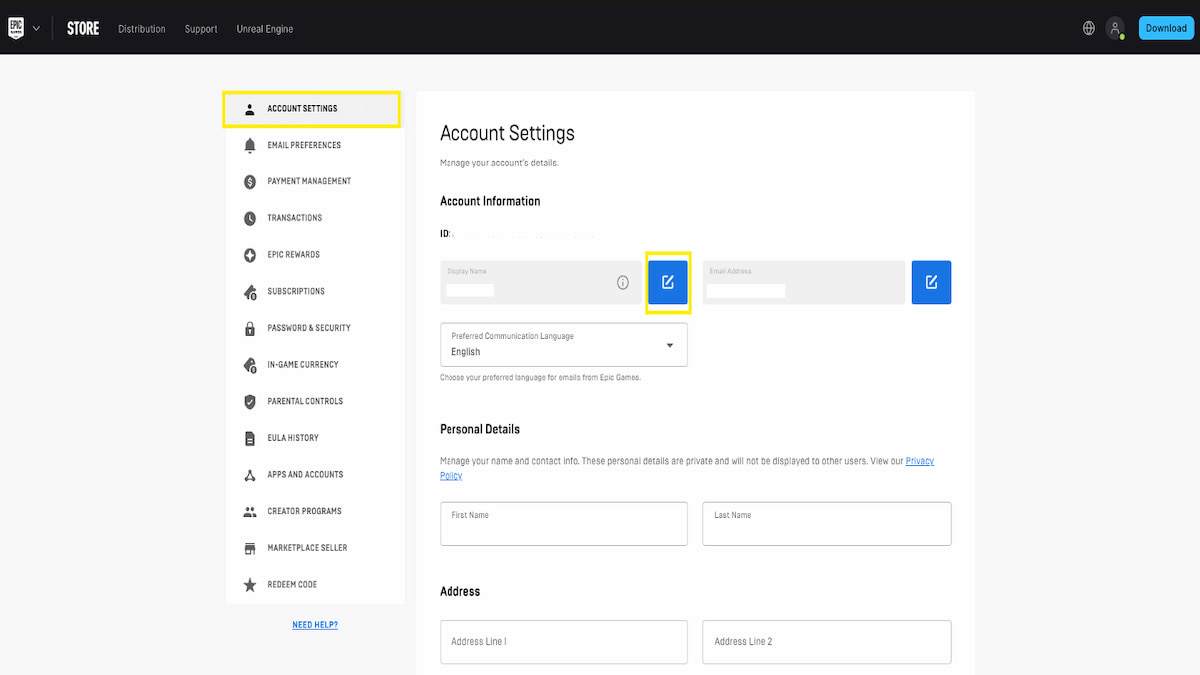
Task: Click the email address edit icon
Action: click(x=931, y=282)
